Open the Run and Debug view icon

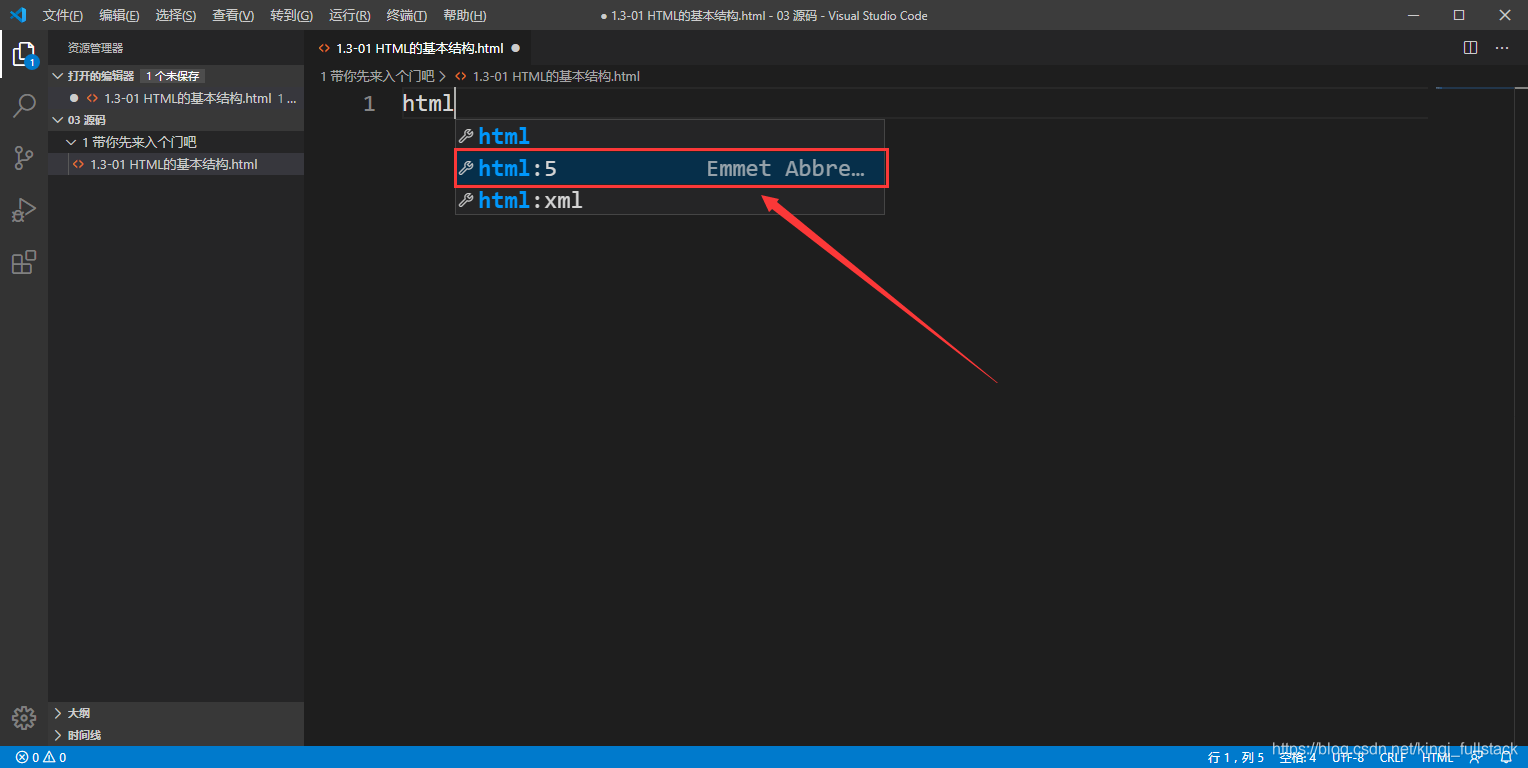point(24,210)
